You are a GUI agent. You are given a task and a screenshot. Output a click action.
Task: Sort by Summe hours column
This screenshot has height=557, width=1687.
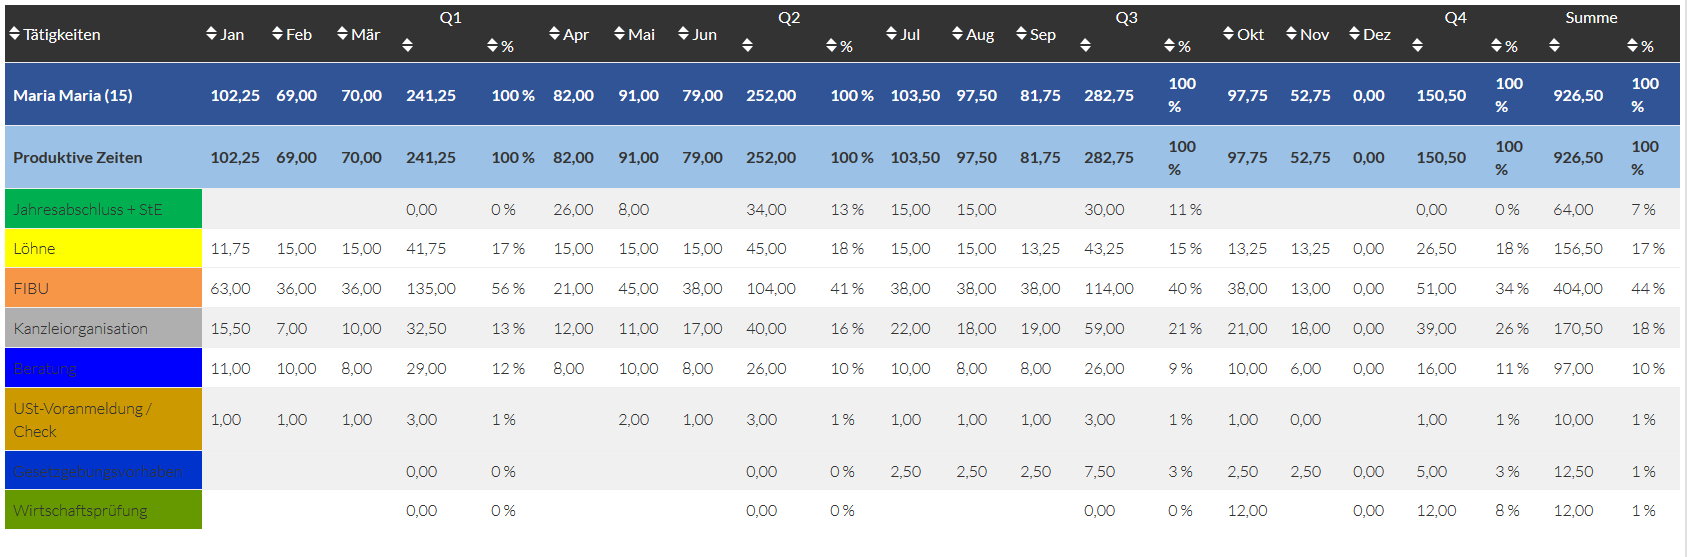click(x=1554, y=45)
